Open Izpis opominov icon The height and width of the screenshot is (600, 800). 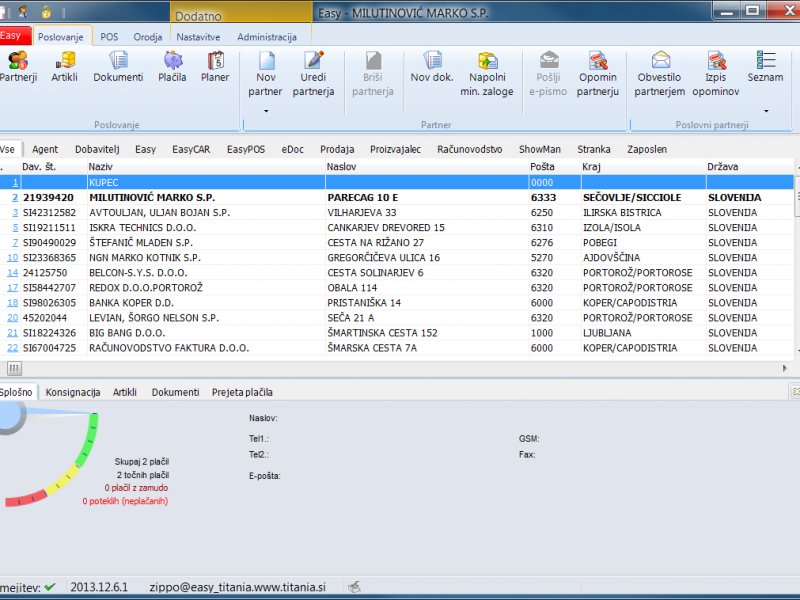pyautogui.click(x=716, y=61)
